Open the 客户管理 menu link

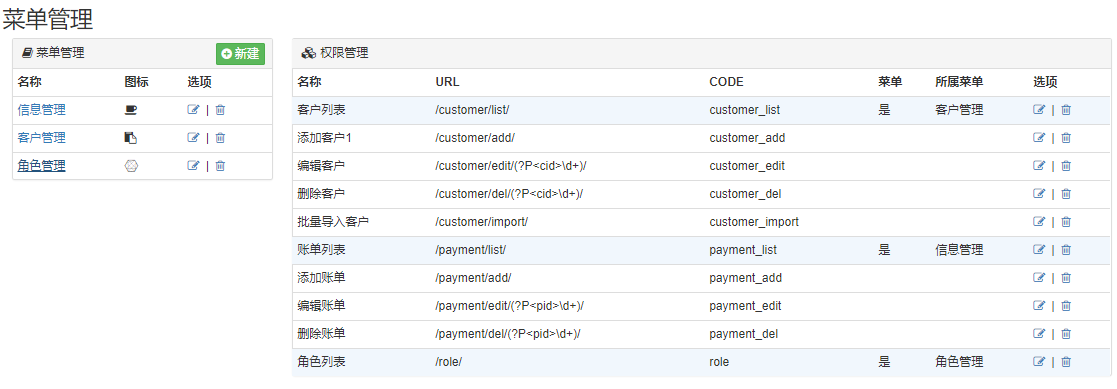(x=42, y=138)
